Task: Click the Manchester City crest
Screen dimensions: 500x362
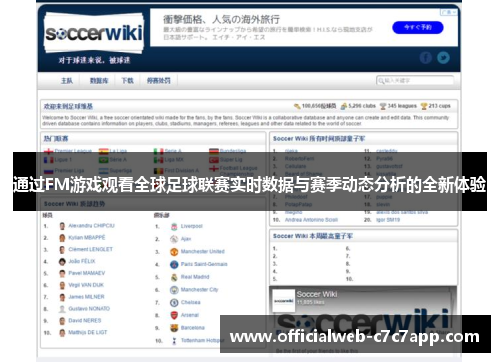Action: coord(174,290)
